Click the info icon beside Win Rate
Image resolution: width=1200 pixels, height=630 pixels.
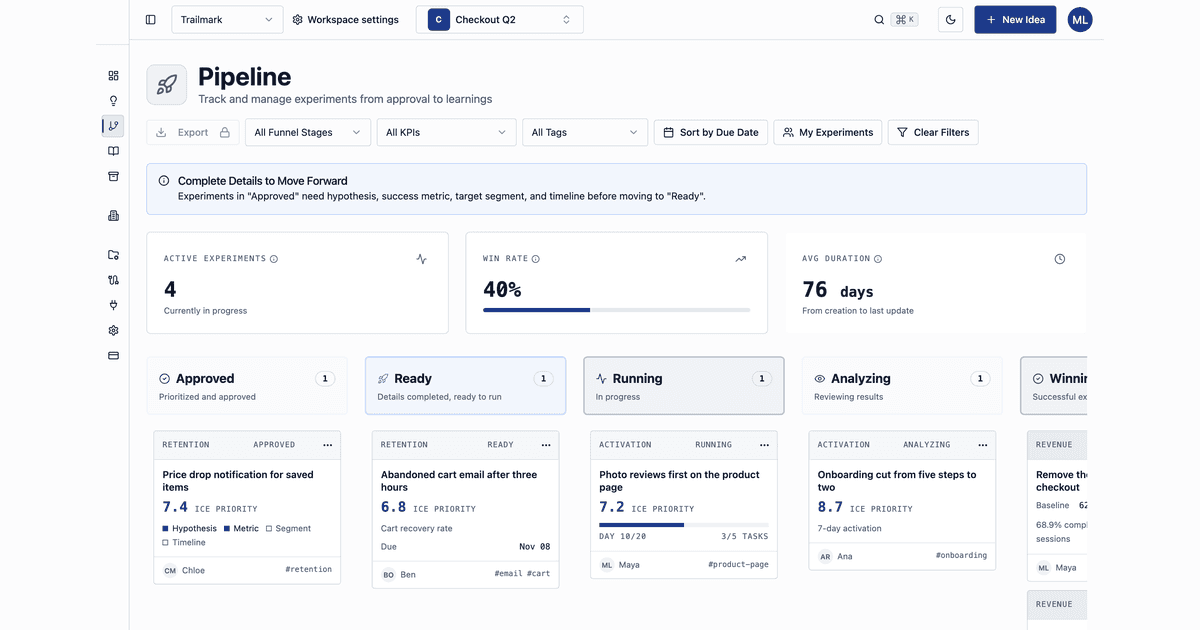tap(535, 259)
